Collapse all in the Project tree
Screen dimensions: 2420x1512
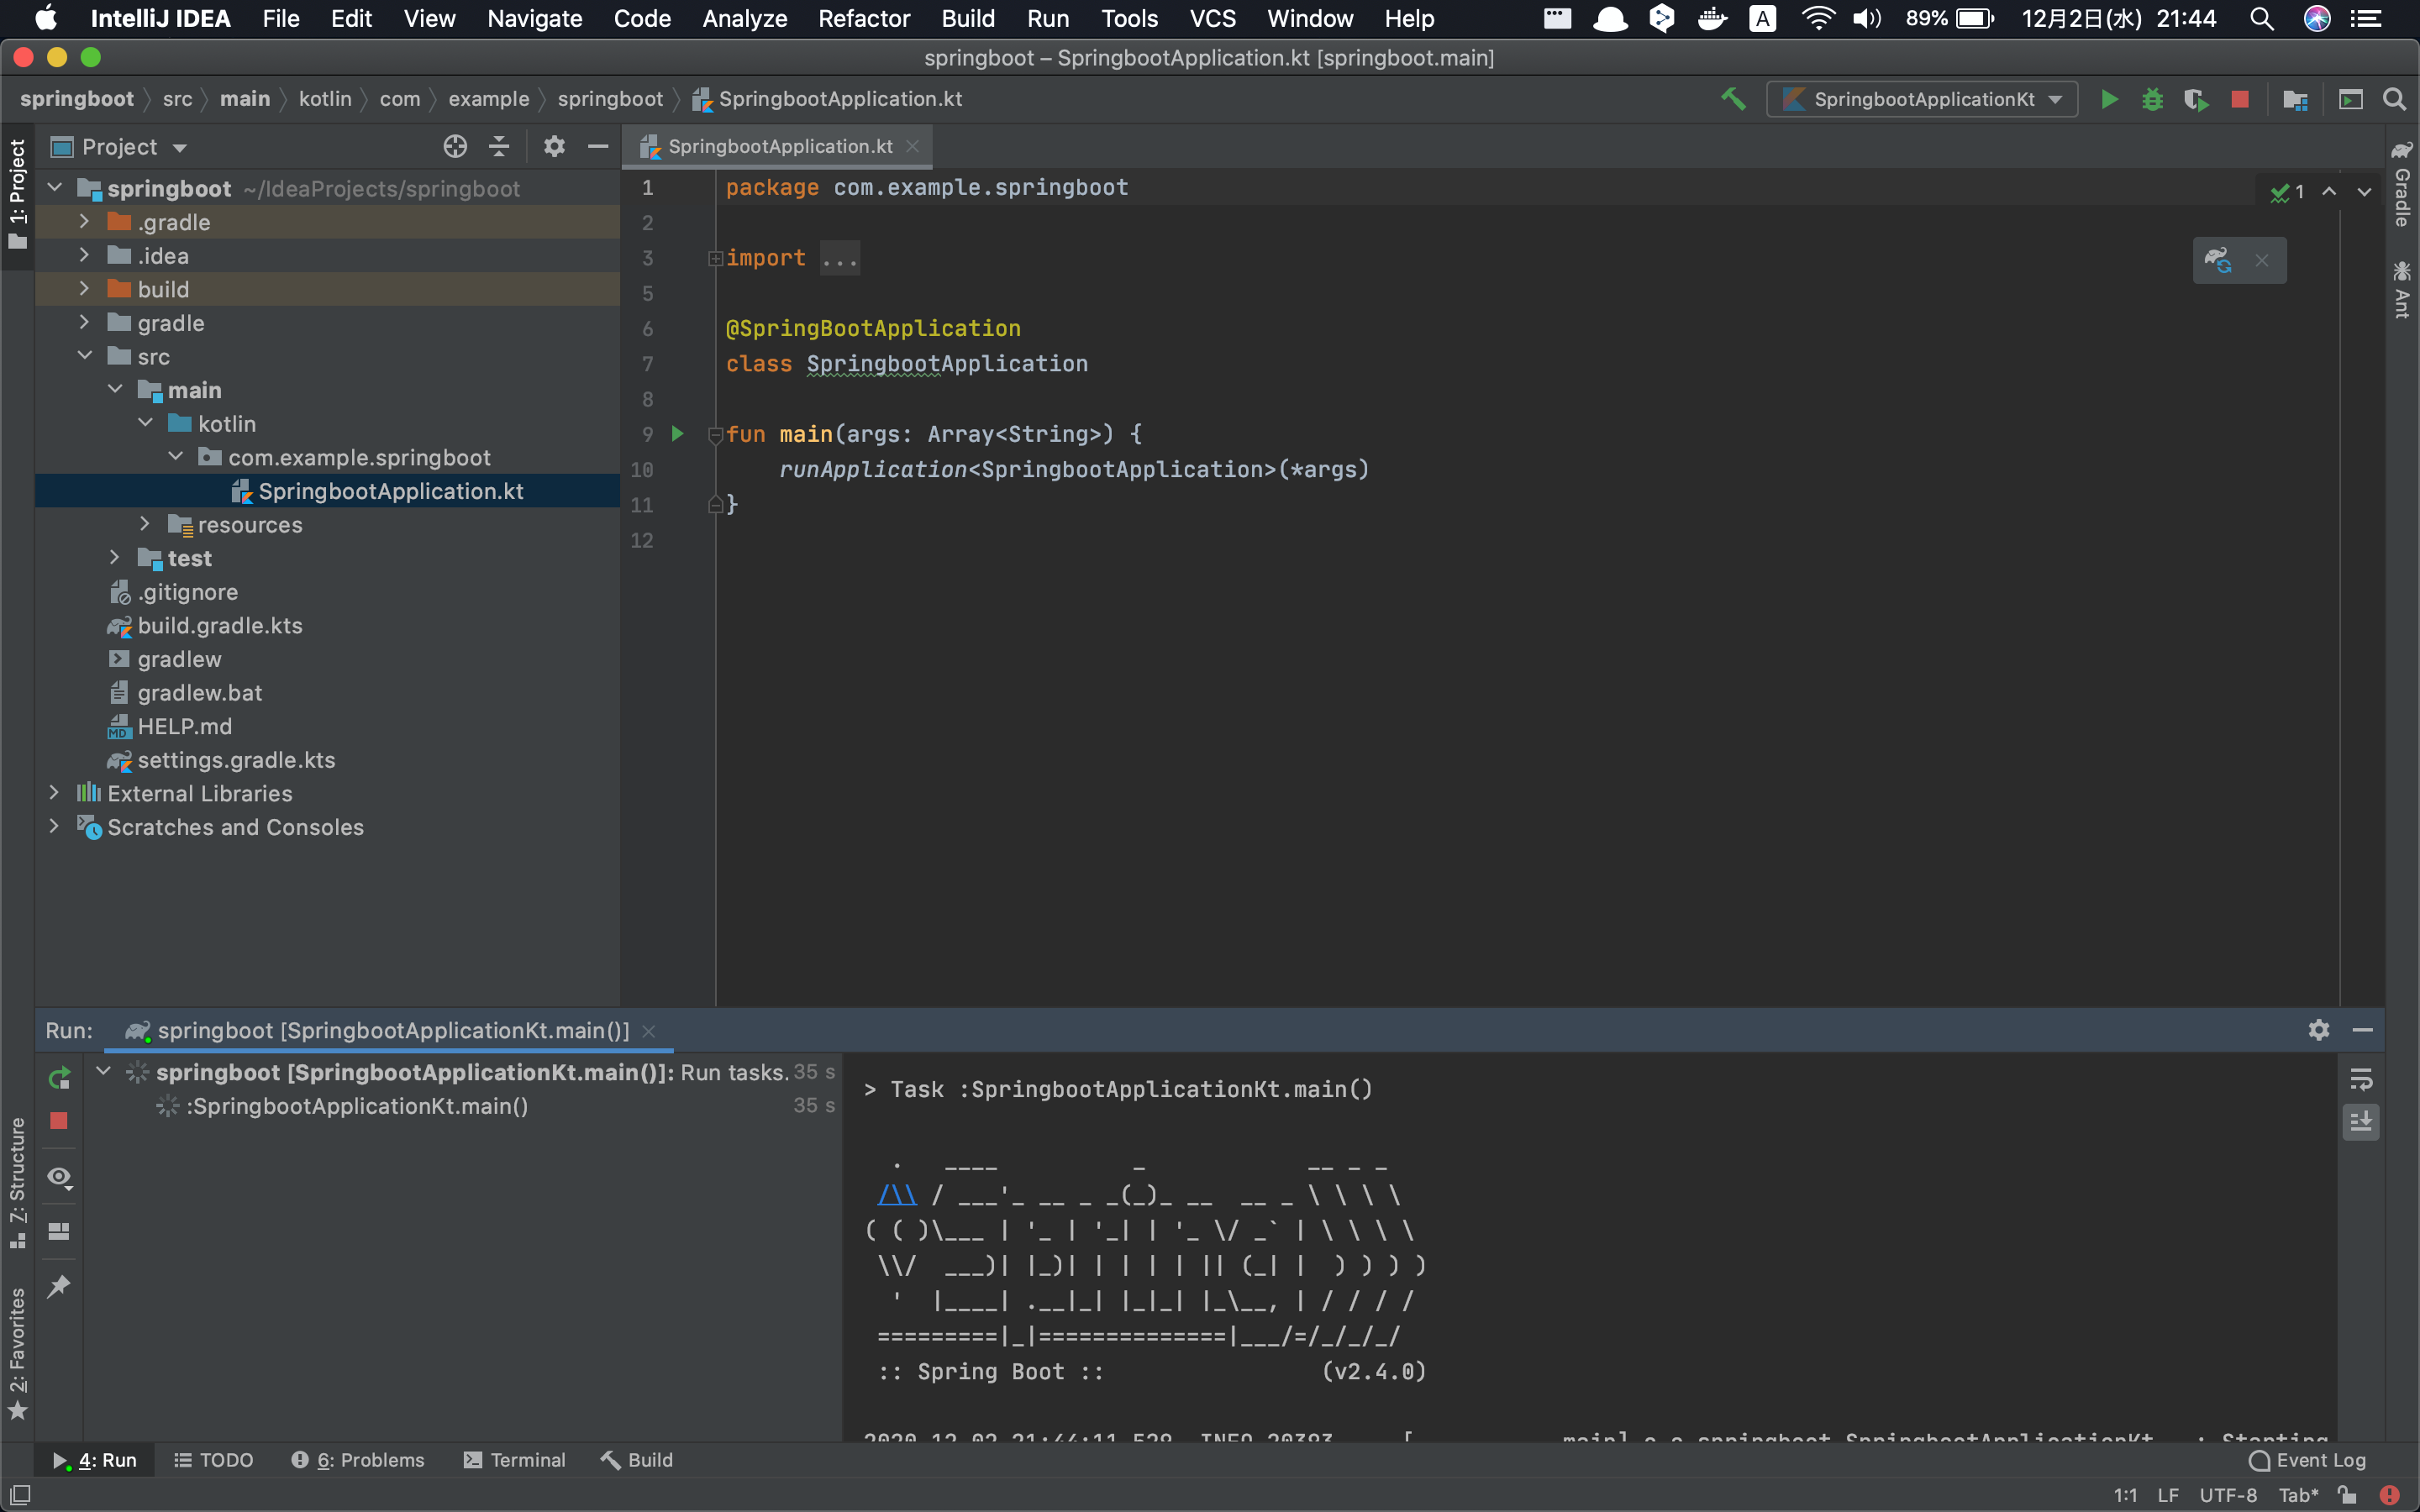coord(498,146)
